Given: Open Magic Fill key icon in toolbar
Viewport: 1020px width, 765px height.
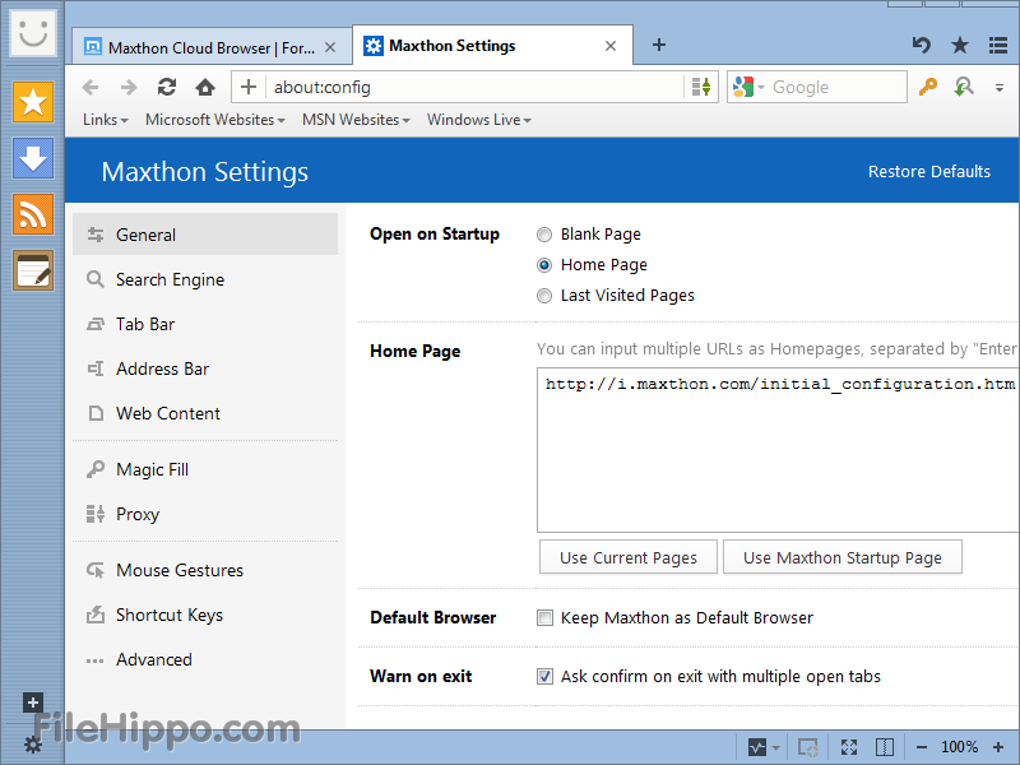Looking at the screenshot, I should click(928, 87).
